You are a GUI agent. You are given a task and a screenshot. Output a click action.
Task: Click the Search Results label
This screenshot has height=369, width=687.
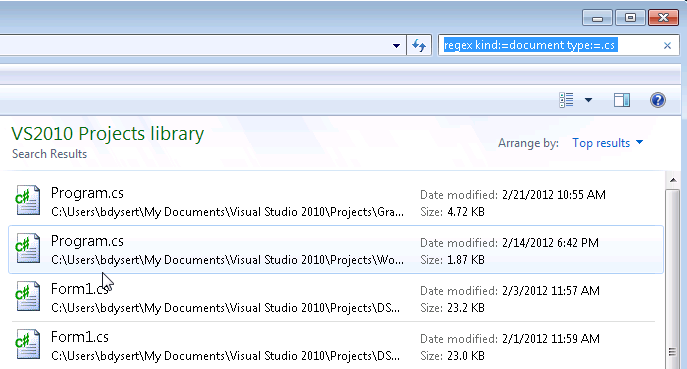click(50, 154)
